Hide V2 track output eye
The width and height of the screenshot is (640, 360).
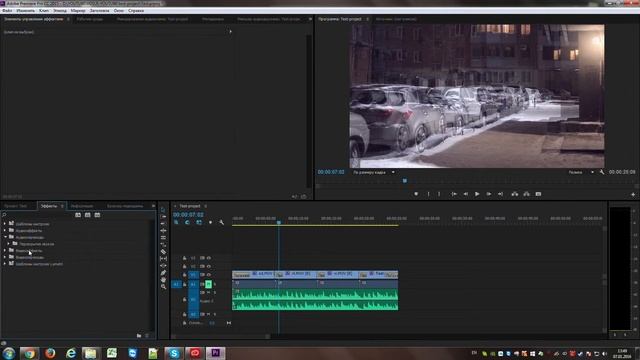tap(209, 267)
